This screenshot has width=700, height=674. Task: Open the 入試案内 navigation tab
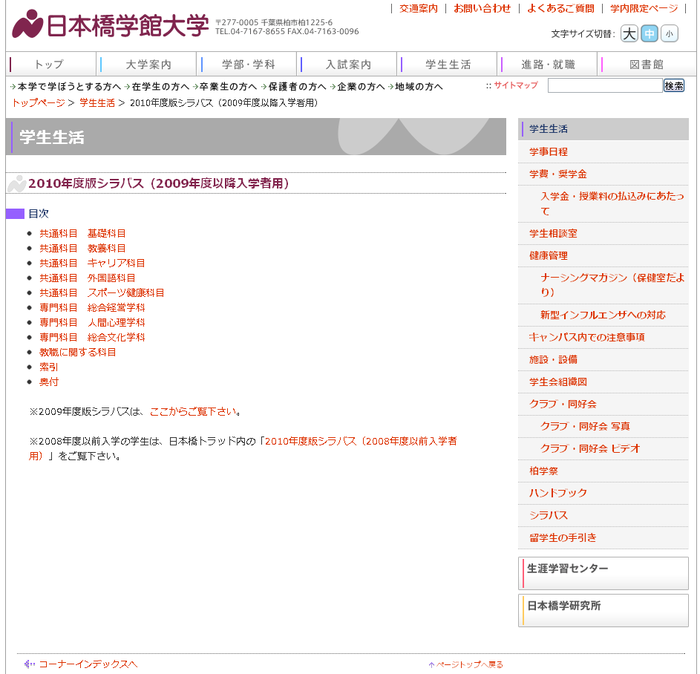coord(349,64)
